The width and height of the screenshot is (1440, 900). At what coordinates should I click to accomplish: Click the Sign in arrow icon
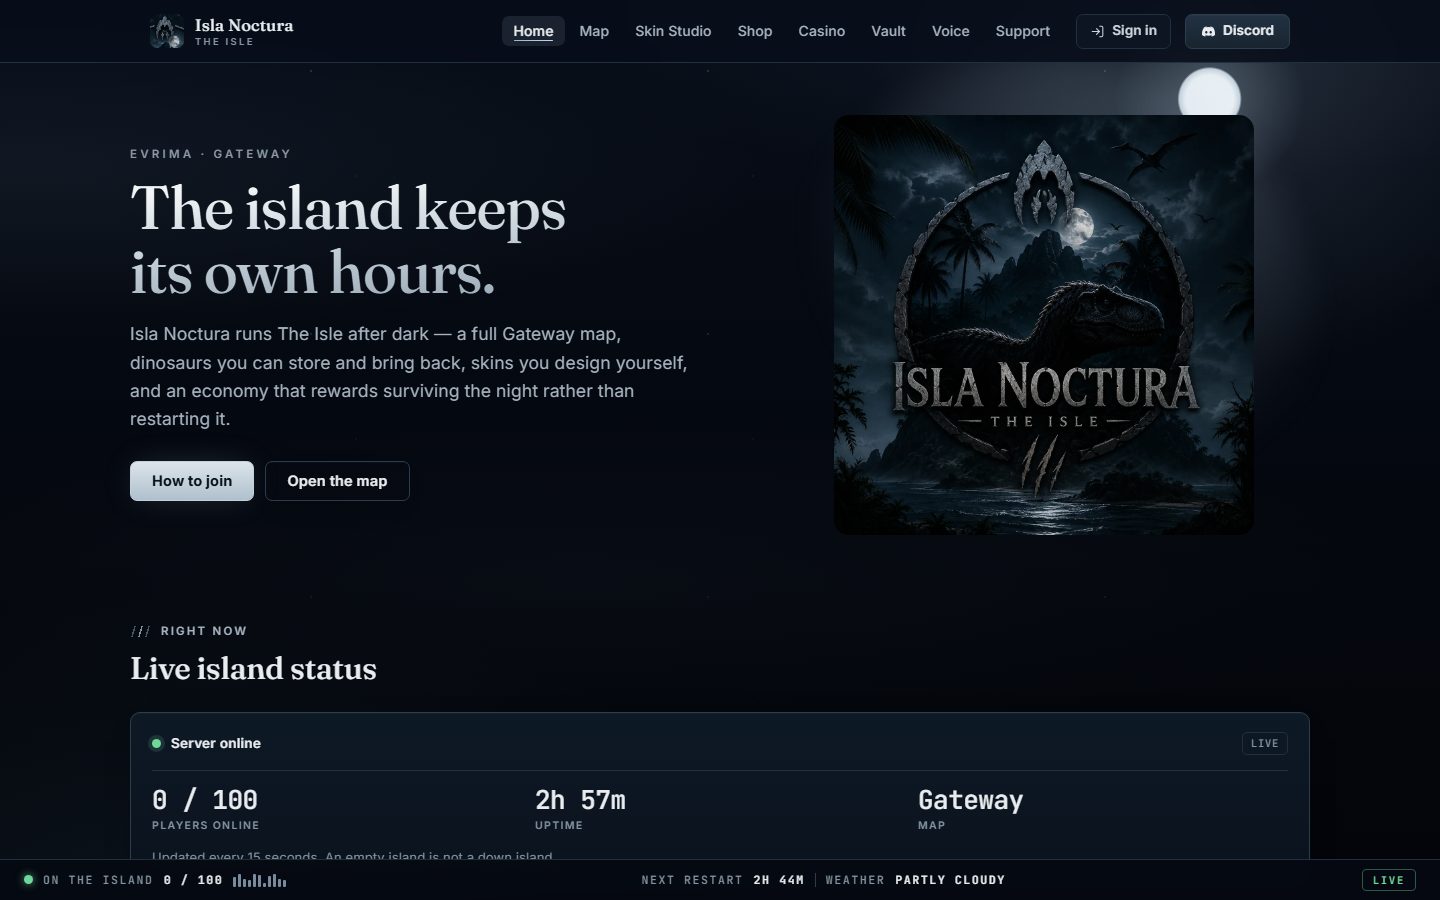pyautogui.click(x=1097, y=31)
